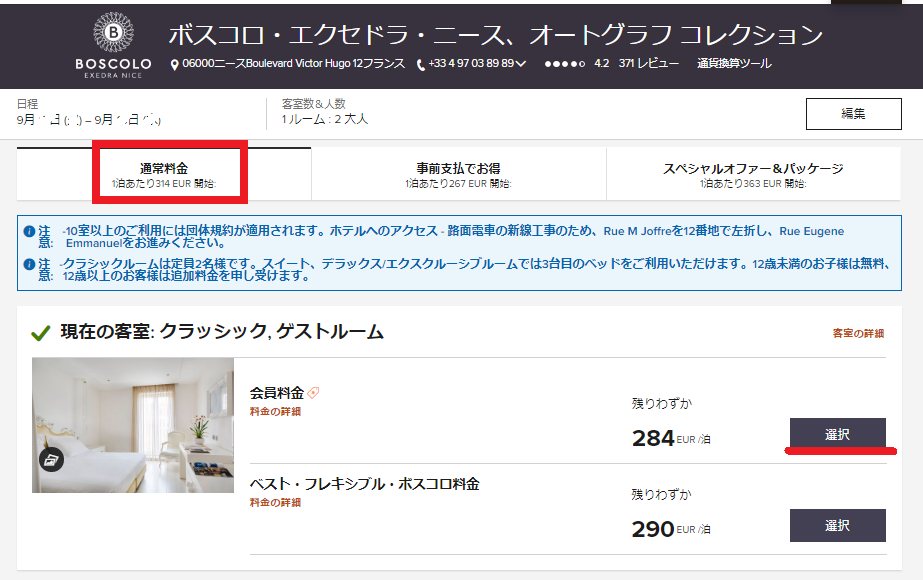Open the スペシャルオファー＆パッケージ tab
This screenshot has height=580, width=923.
(x=753, y=174)
